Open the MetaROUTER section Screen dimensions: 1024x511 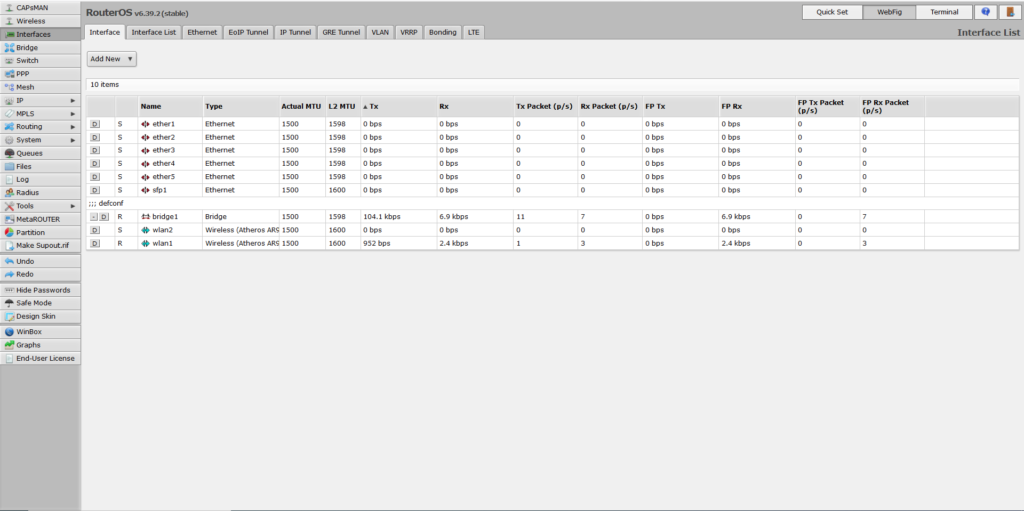pos(40,219)
